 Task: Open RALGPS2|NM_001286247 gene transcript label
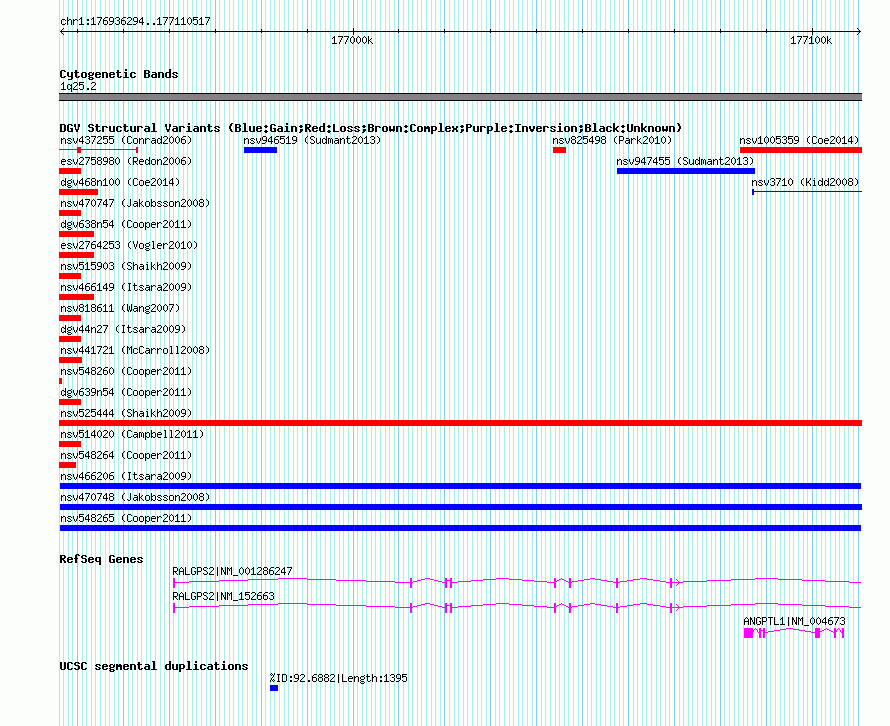[232, 571]
